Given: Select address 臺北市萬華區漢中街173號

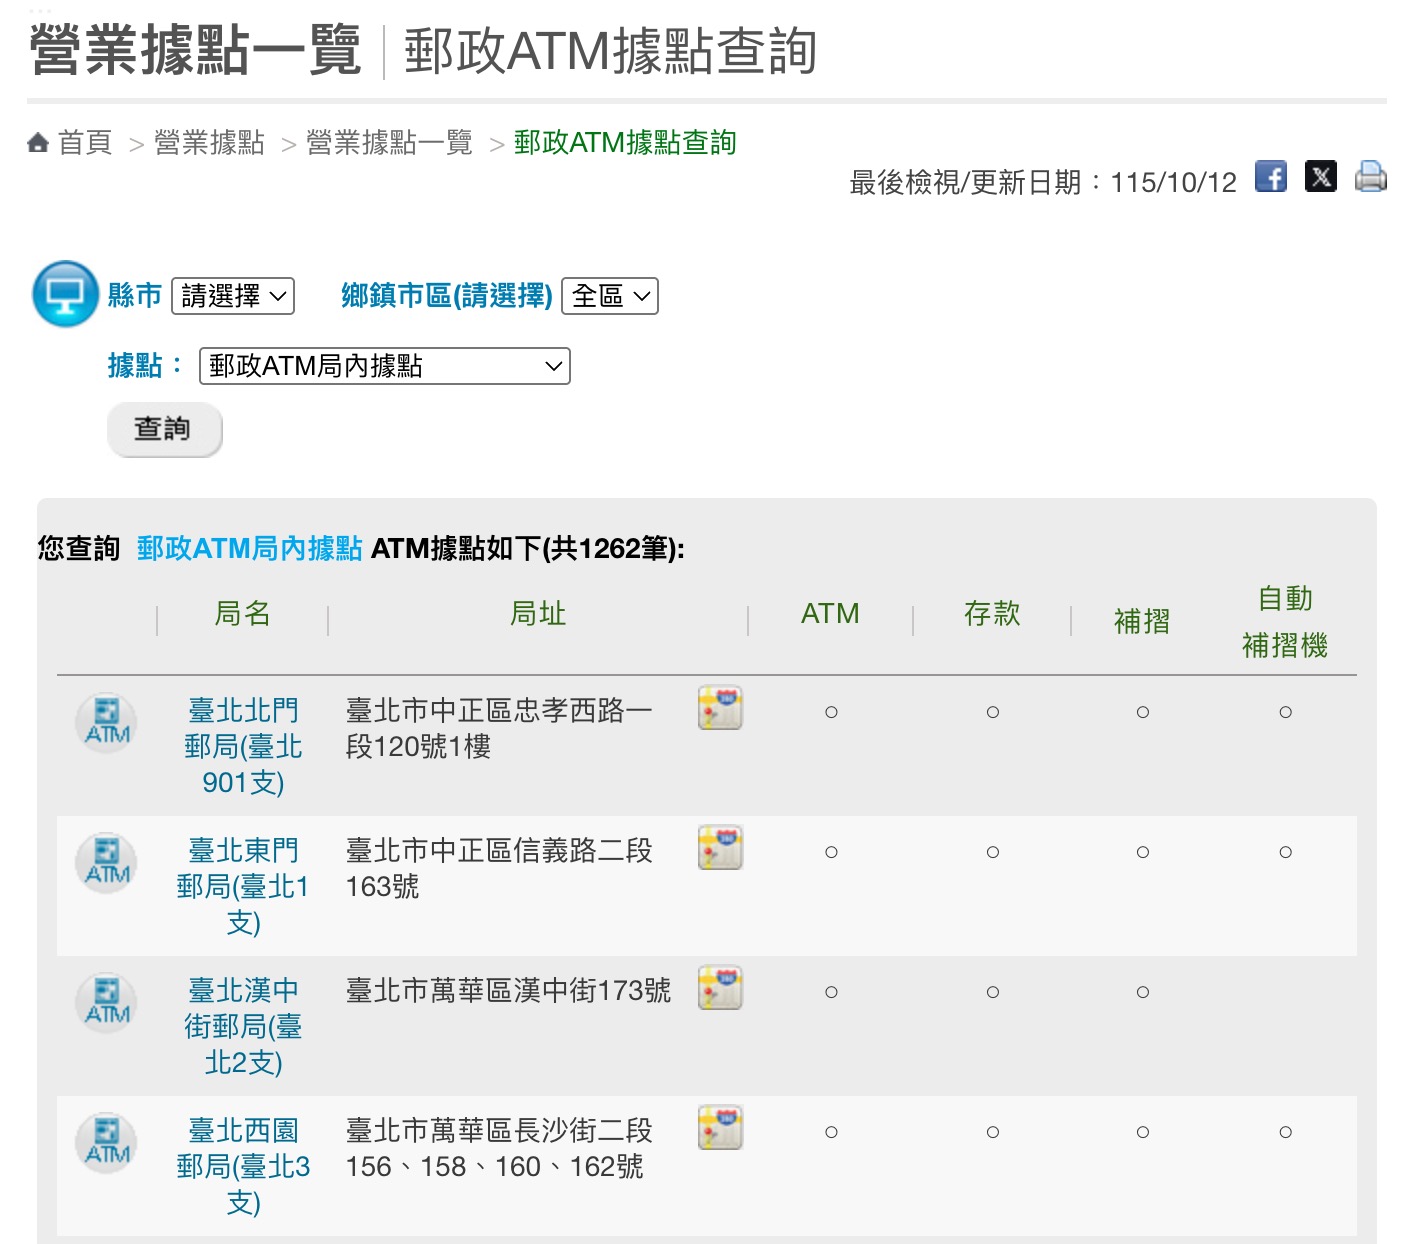Looking at the screenshot, I should tap(508, 990).
